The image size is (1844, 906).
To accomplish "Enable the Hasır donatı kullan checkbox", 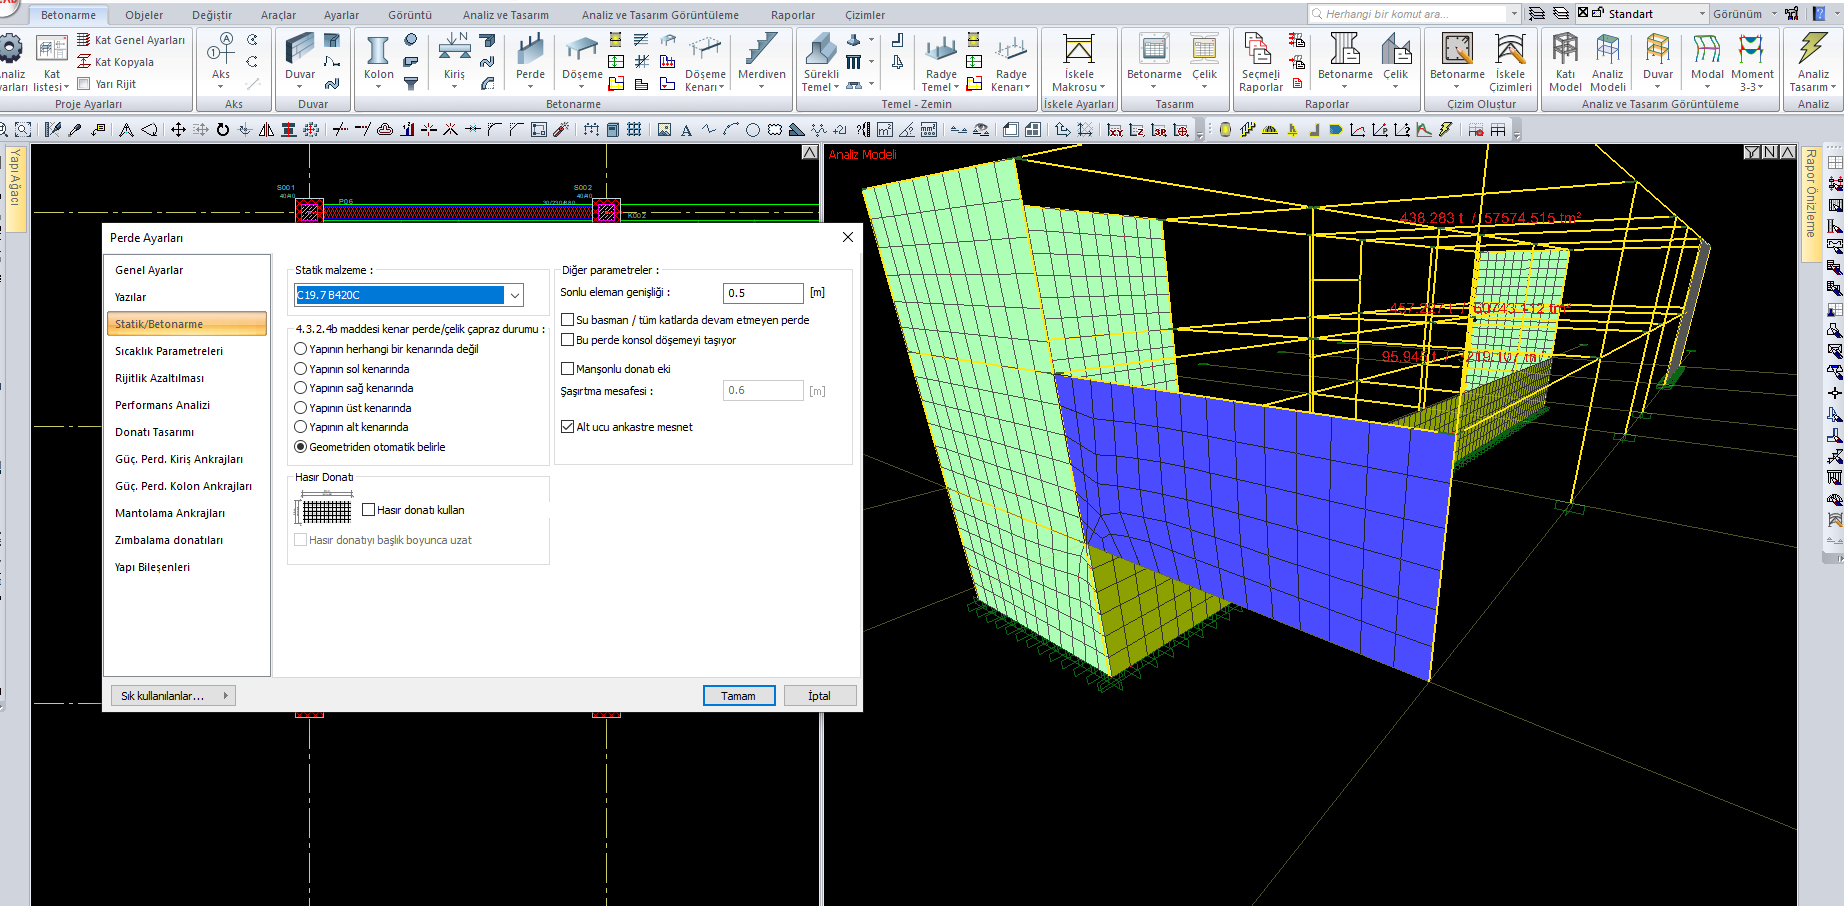I will [369, 510].
